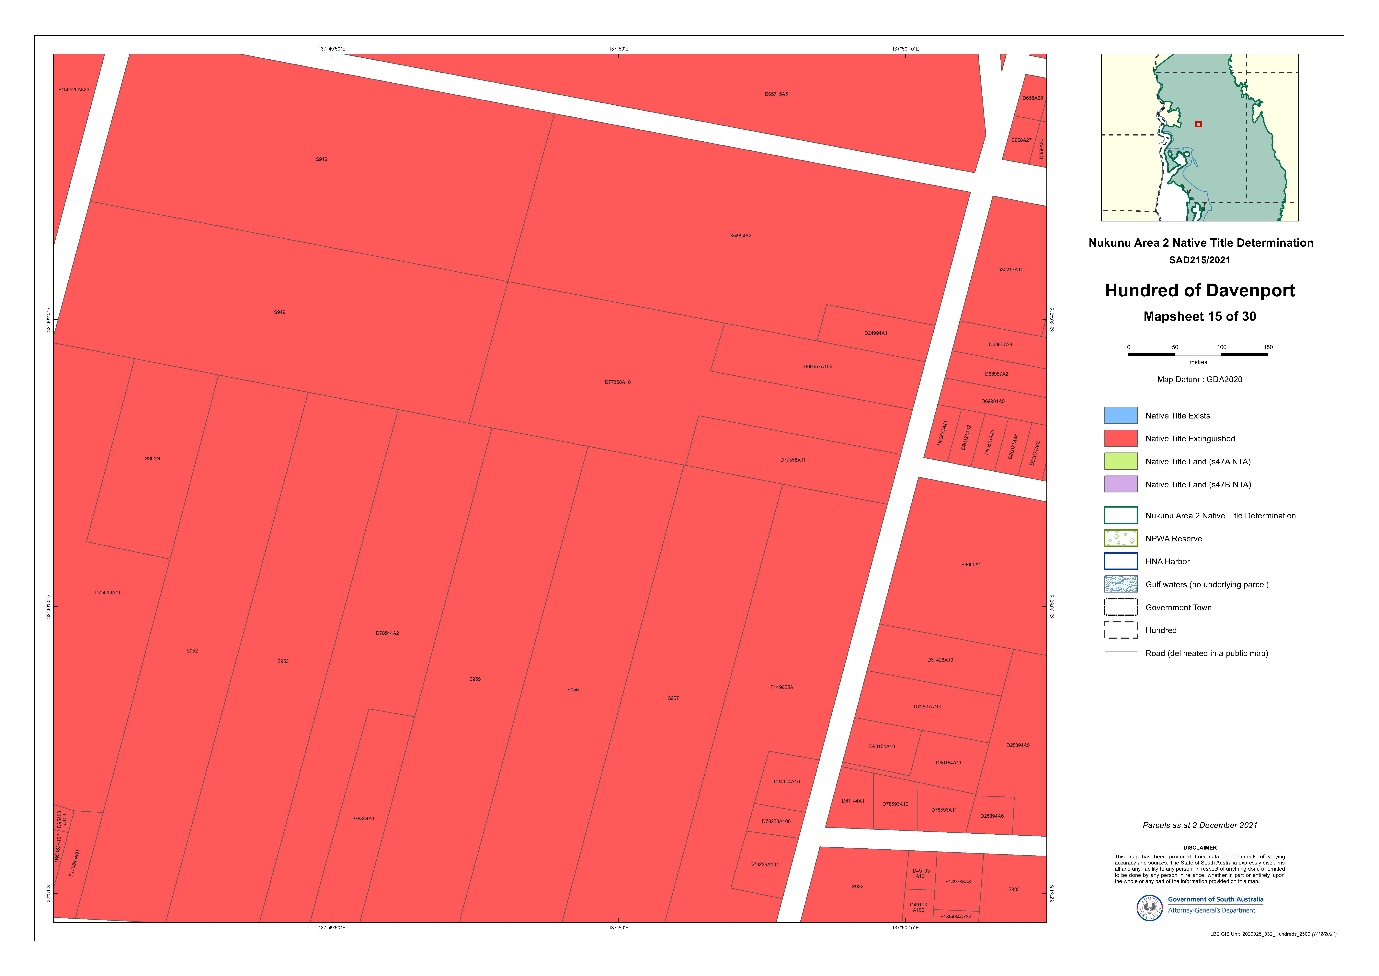Click the green Native Title Land s47A swatch

coord(1120,461)
